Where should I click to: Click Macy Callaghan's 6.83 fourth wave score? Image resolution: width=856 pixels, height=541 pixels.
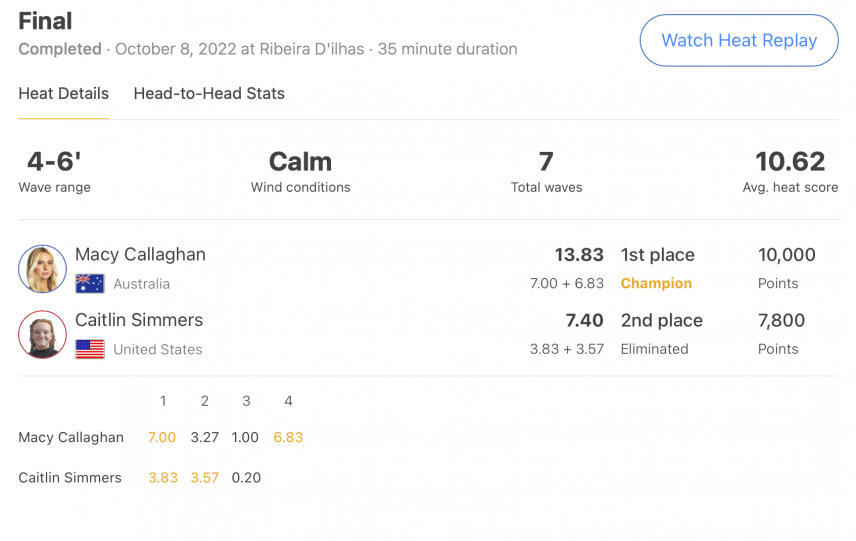tap(288, 437)
